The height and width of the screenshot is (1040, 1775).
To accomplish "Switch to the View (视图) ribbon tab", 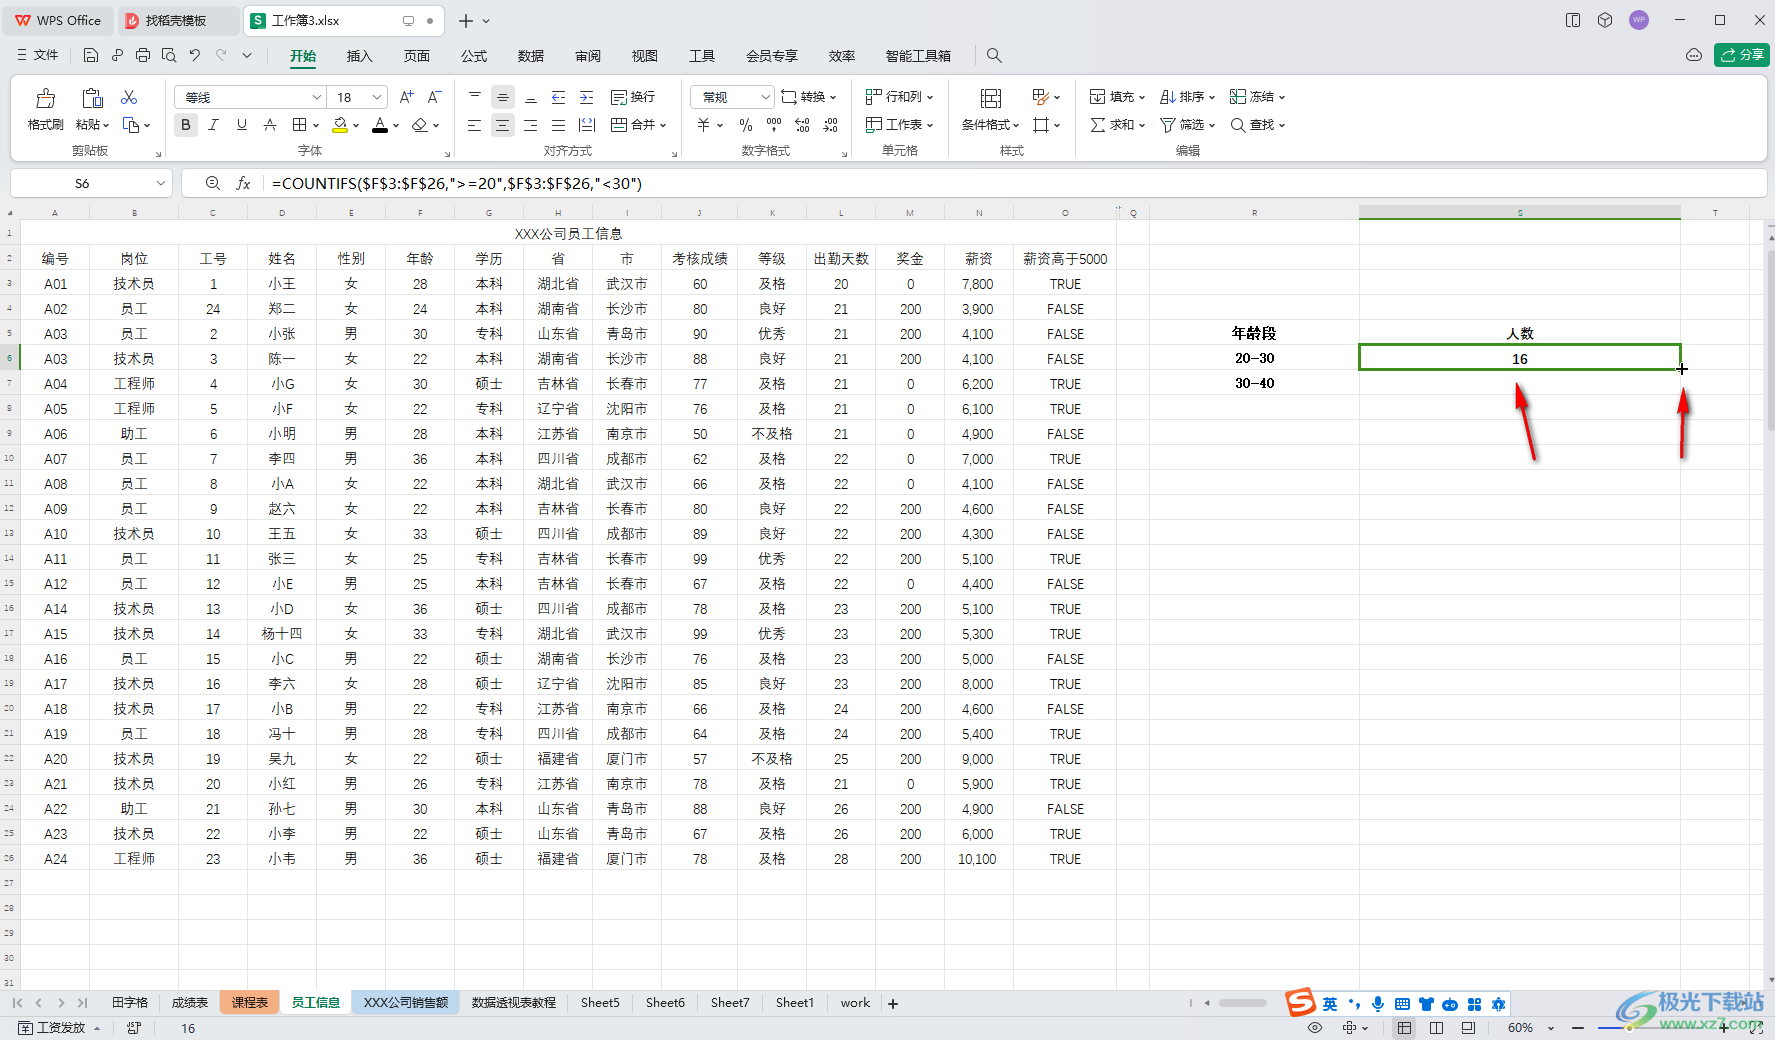I will (x=645, y=56).
